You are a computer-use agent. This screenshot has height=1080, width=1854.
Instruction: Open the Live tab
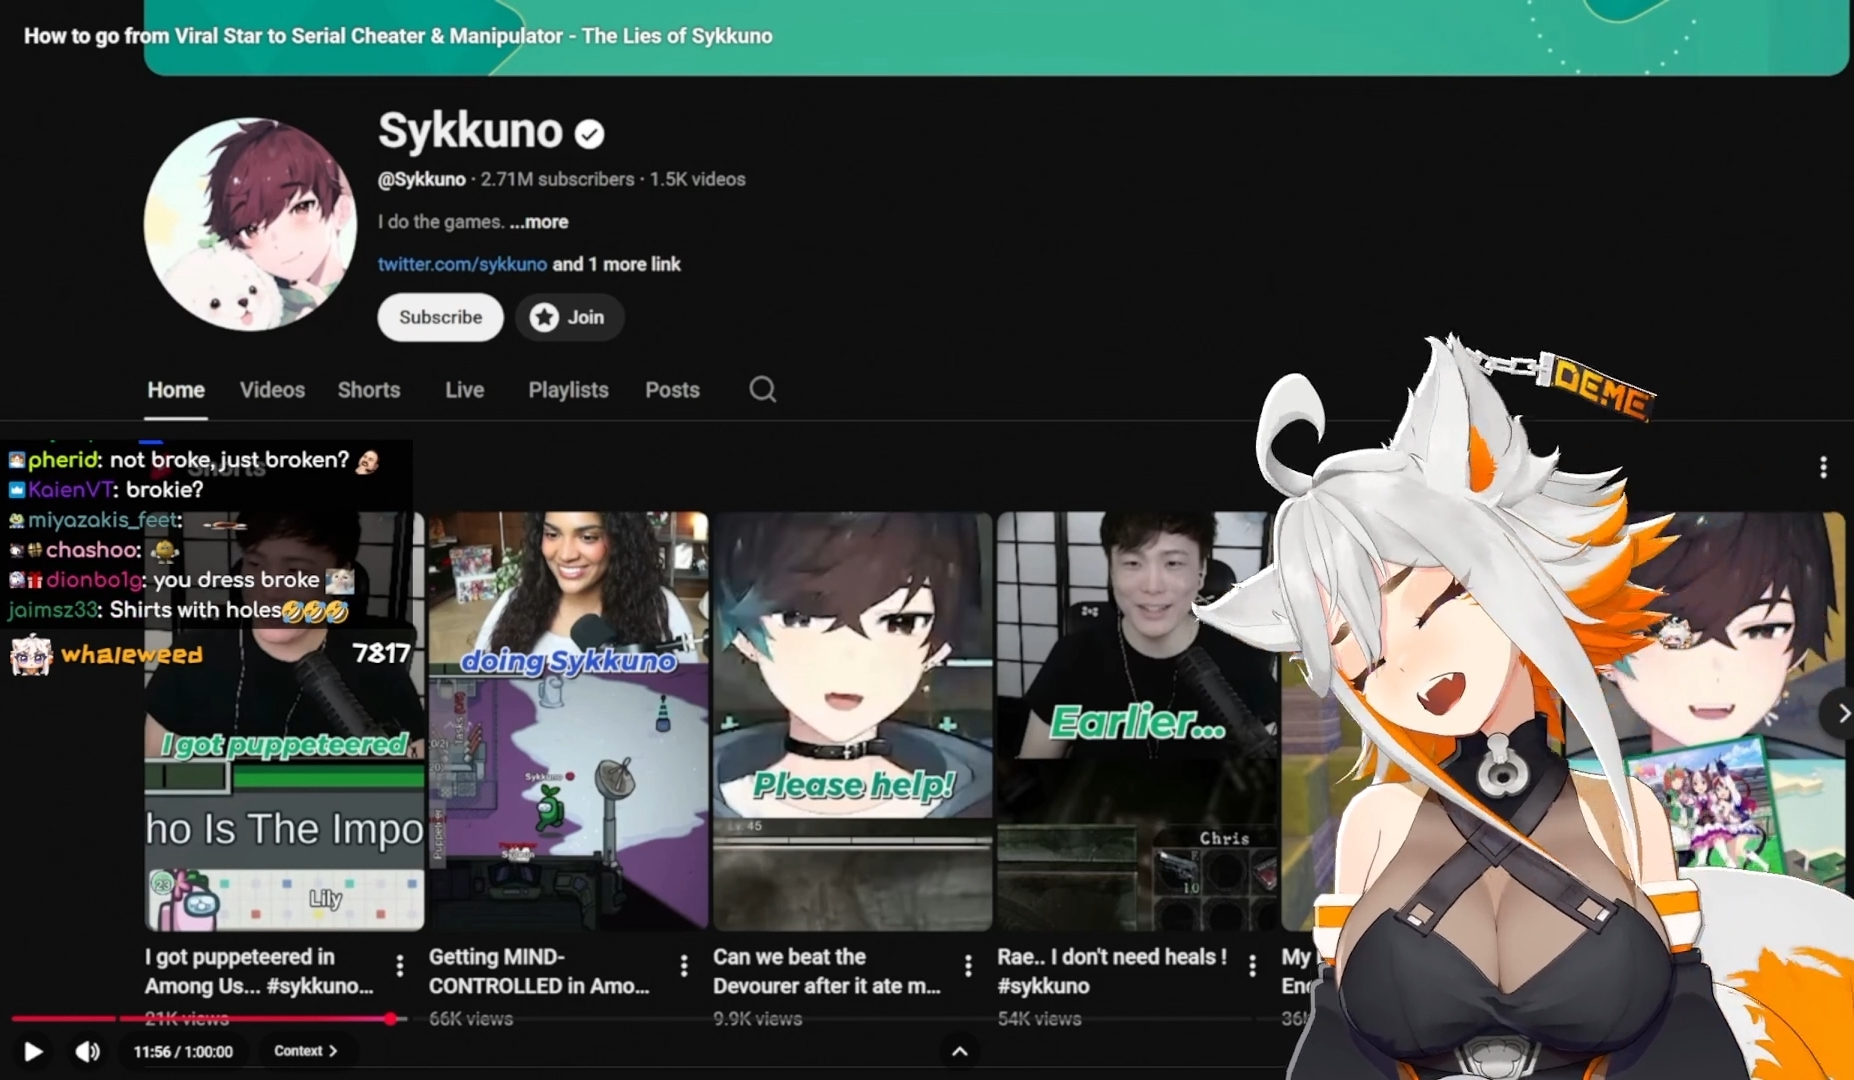click(x=464, y=390)
